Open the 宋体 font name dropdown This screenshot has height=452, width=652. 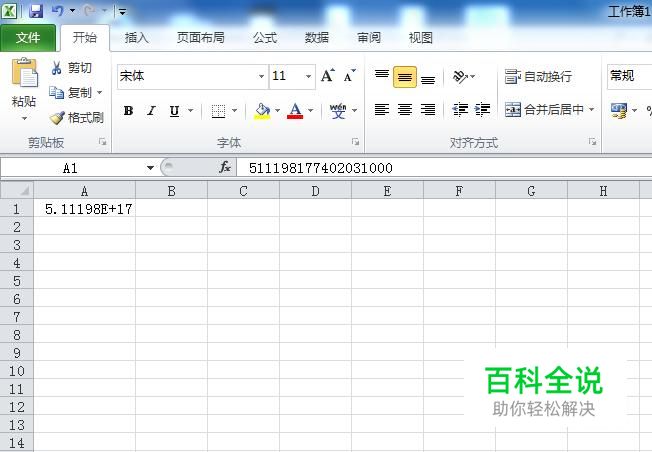click(x=261, y=77)
